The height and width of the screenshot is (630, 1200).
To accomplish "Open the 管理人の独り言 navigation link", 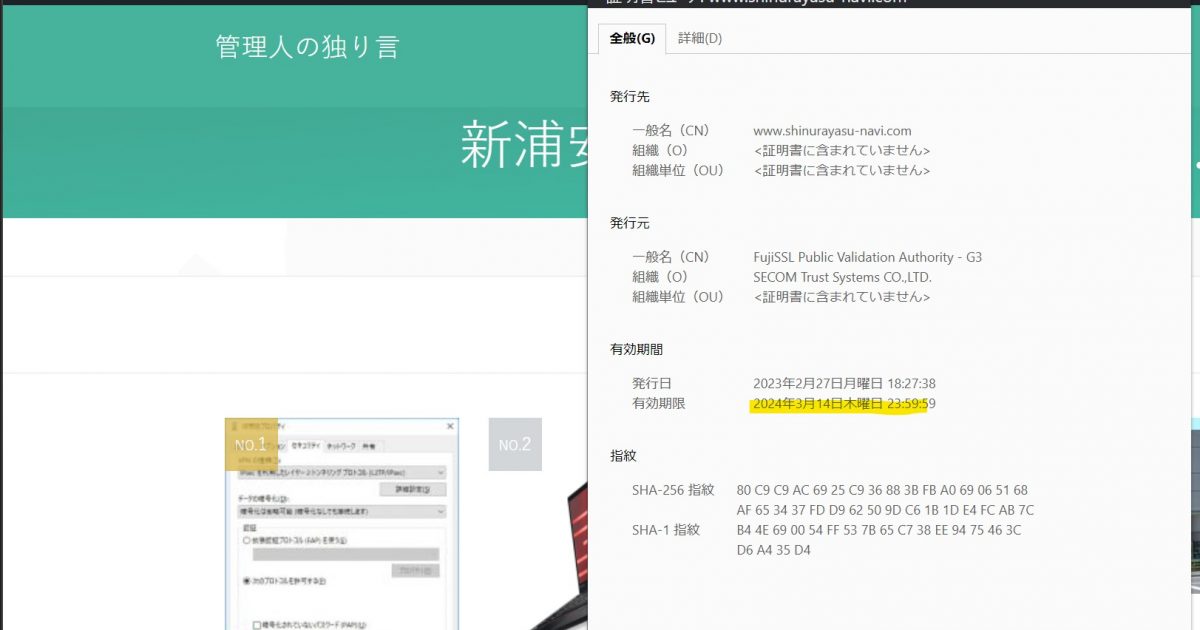I will [307, 47].
